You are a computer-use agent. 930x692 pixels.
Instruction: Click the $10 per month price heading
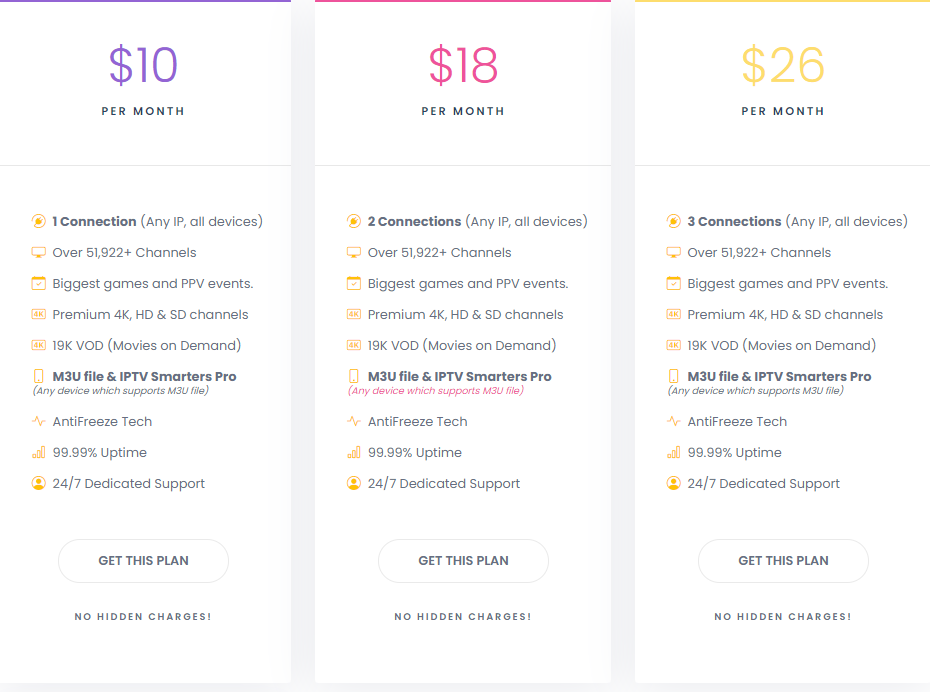pos(143,65)
